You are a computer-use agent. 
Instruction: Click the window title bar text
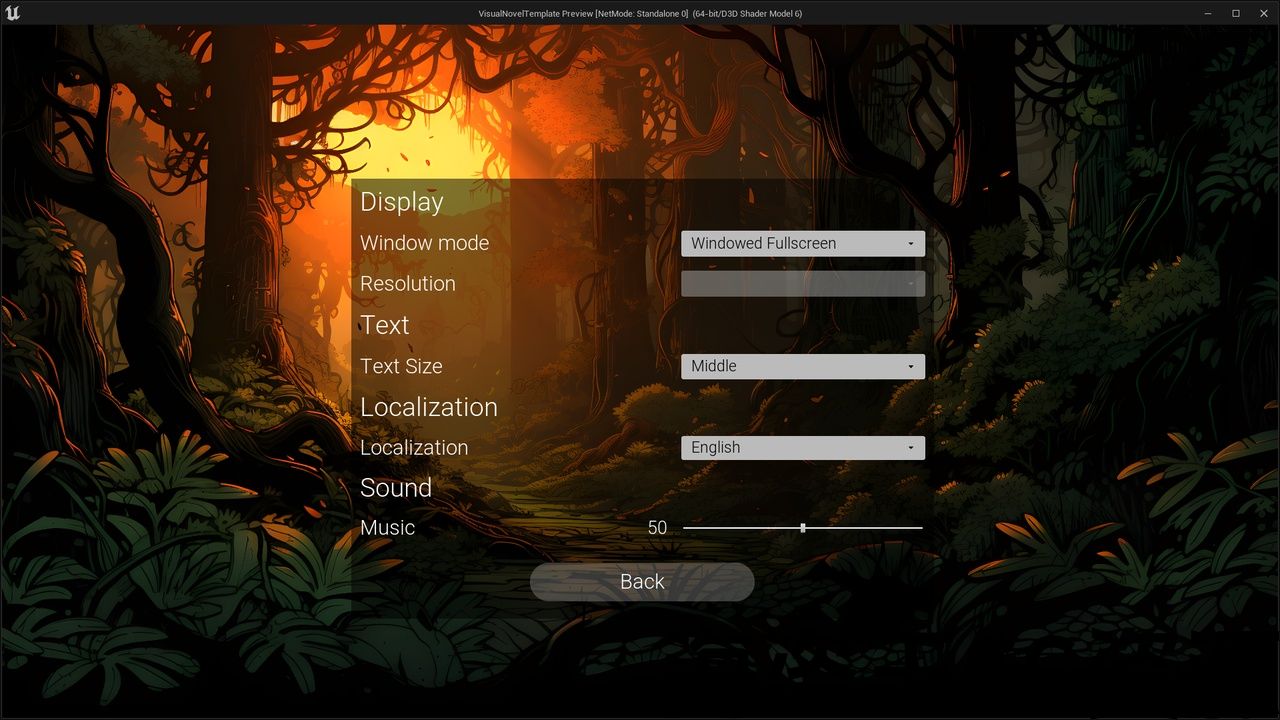coord(640,13)
